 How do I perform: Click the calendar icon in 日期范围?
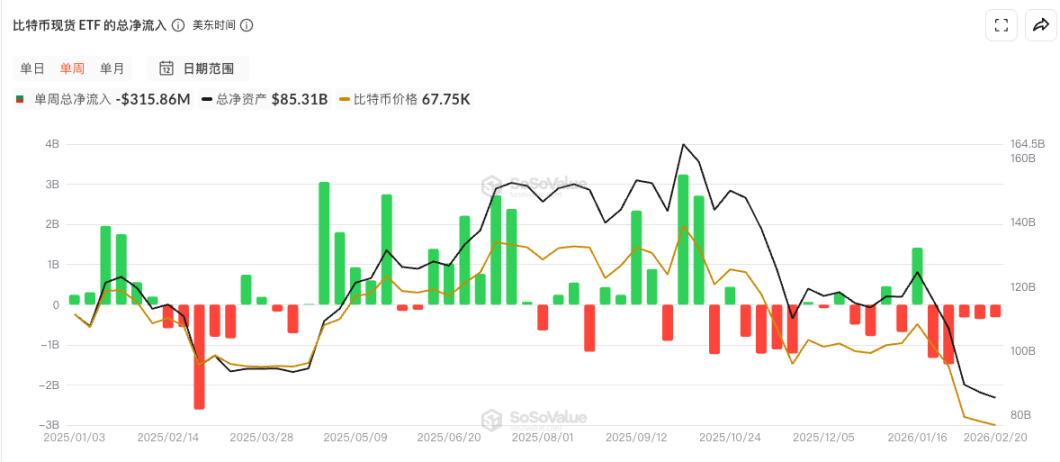tap(167, 69)
